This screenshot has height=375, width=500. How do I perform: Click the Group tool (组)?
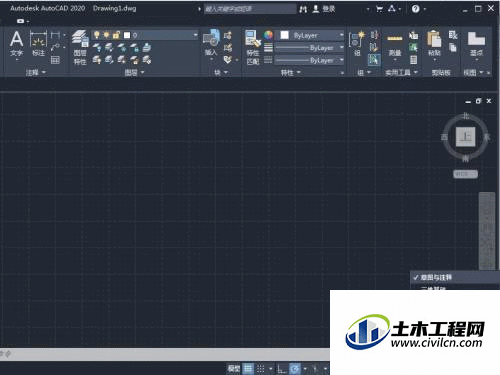[x=357, y=44]
